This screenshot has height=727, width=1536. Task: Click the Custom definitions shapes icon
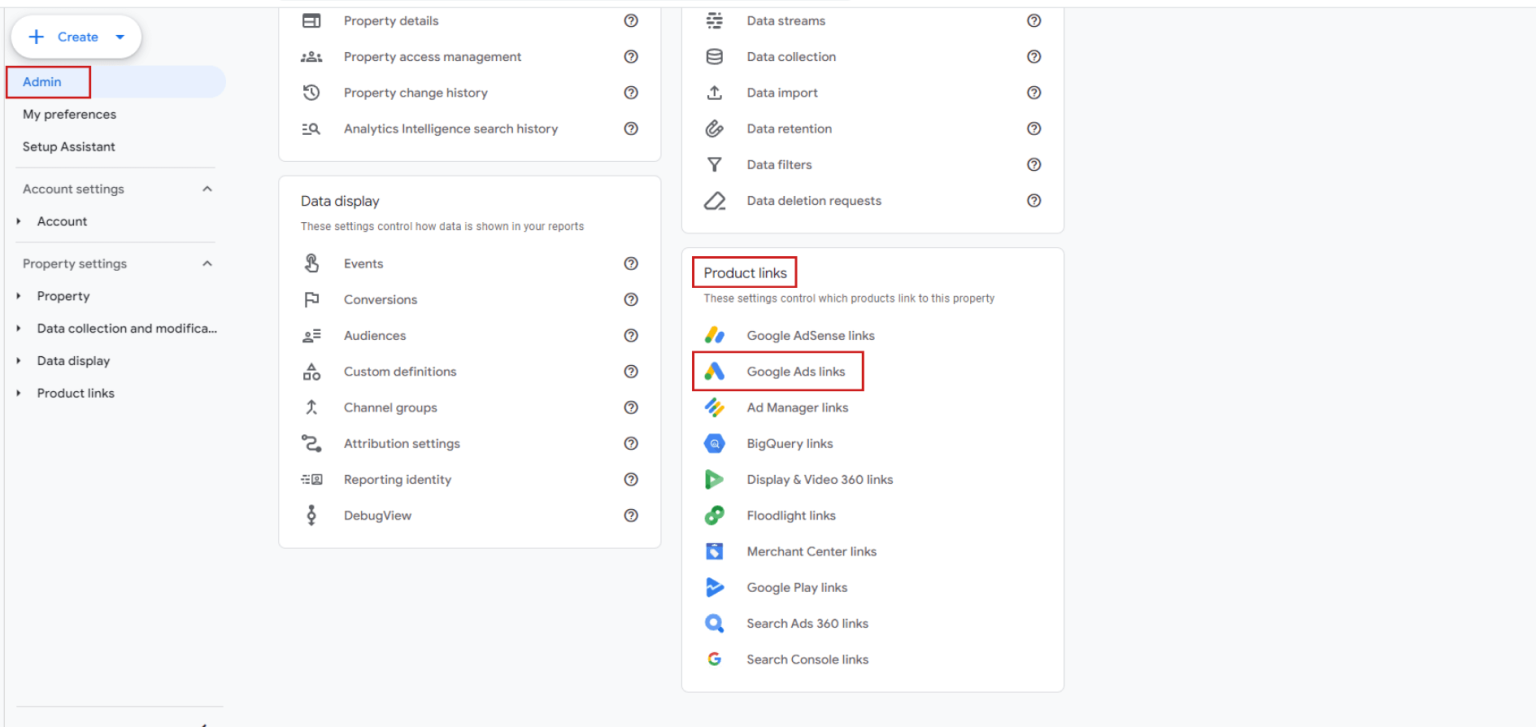click(311, 371)
